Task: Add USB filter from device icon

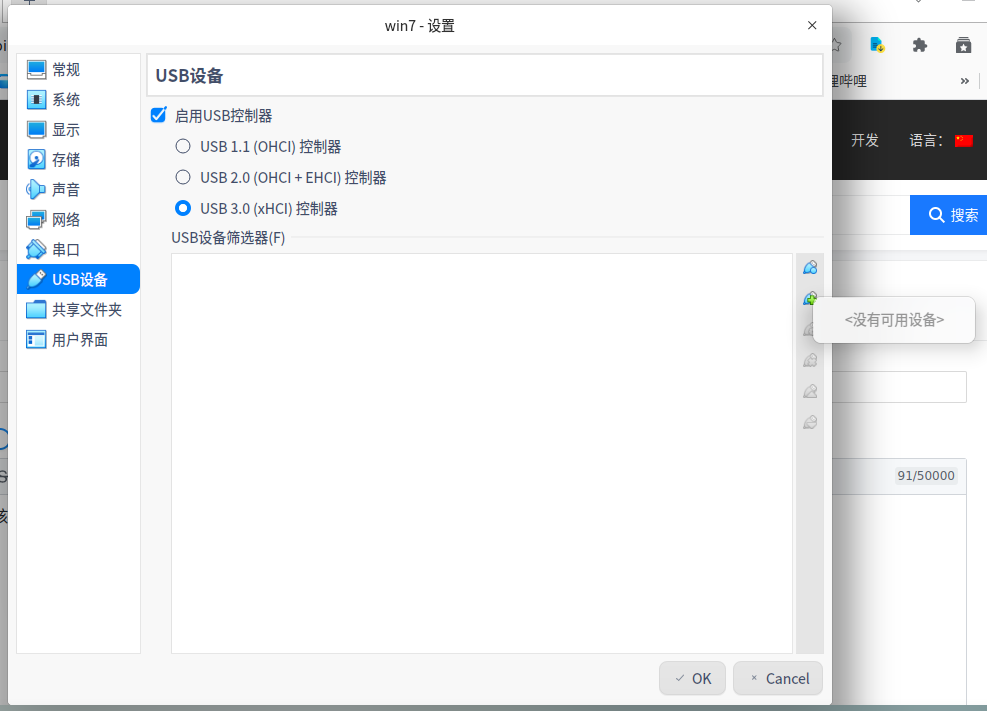Action: 810,298
